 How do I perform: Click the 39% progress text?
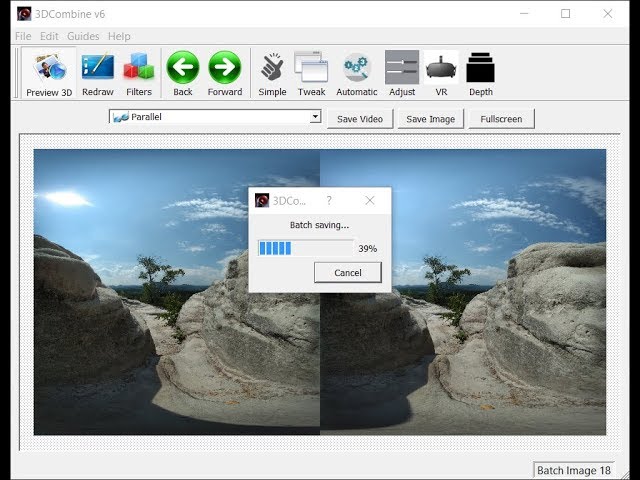367,249
